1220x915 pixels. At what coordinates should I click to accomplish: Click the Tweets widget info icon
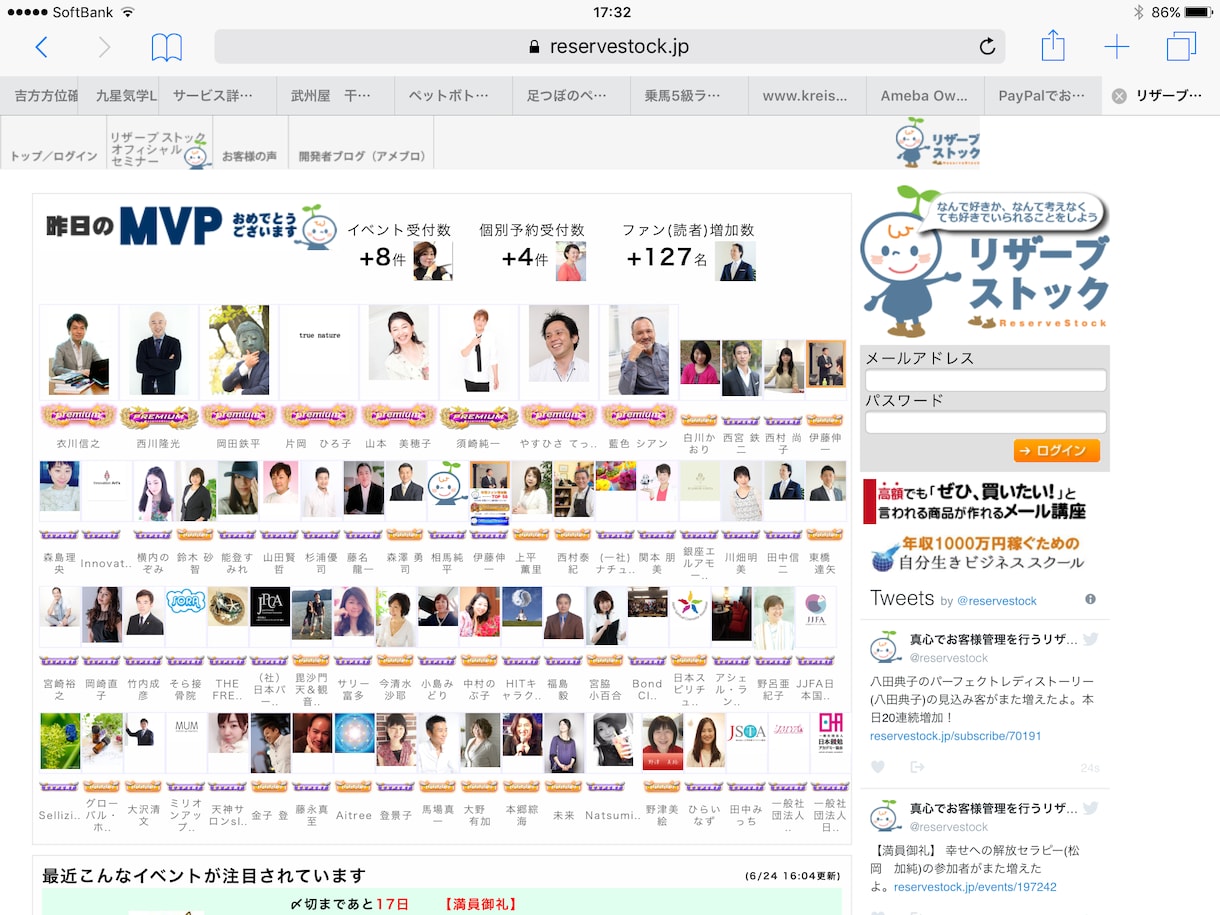pyautogui.click(x=1090, y=599)
